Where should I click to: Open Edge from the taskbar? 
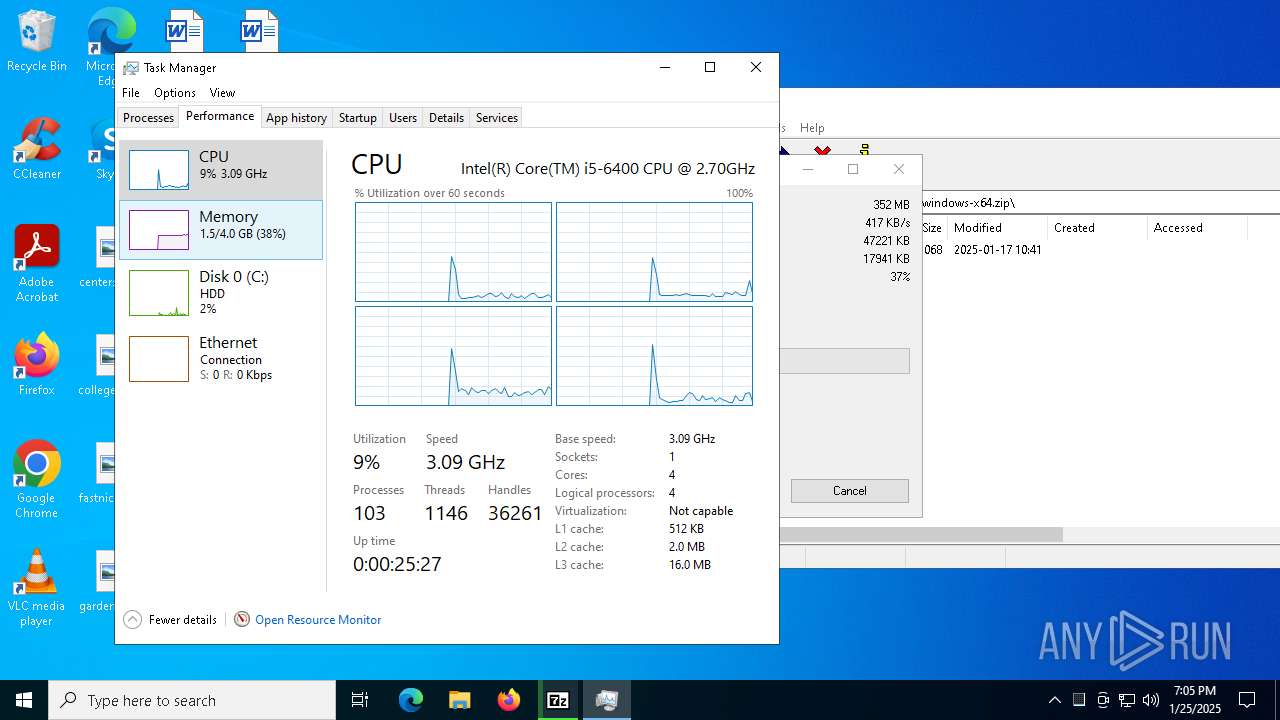tap(411, 700)
